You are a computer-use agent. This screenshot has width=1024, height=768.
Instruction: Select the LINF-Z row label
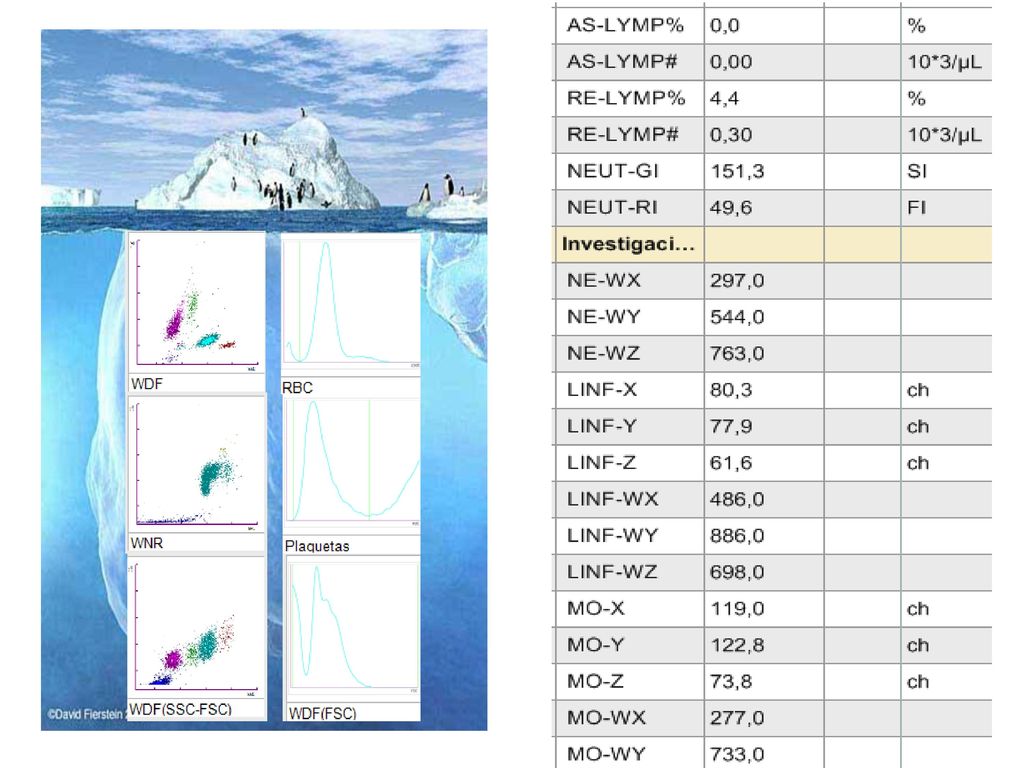click(x=601, y=463)
